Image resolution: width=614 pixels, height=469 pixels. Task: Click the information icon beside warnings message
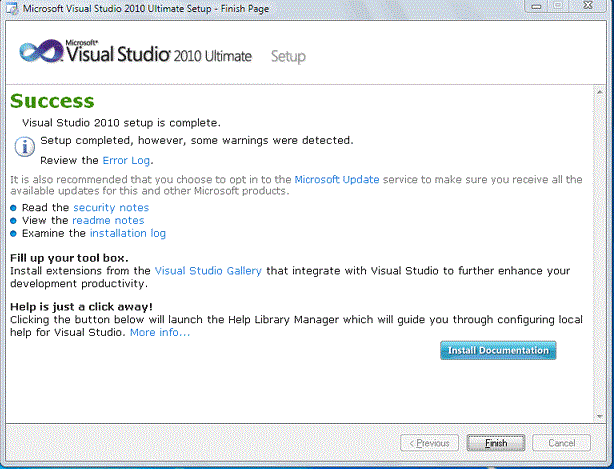tap(25, 147)
